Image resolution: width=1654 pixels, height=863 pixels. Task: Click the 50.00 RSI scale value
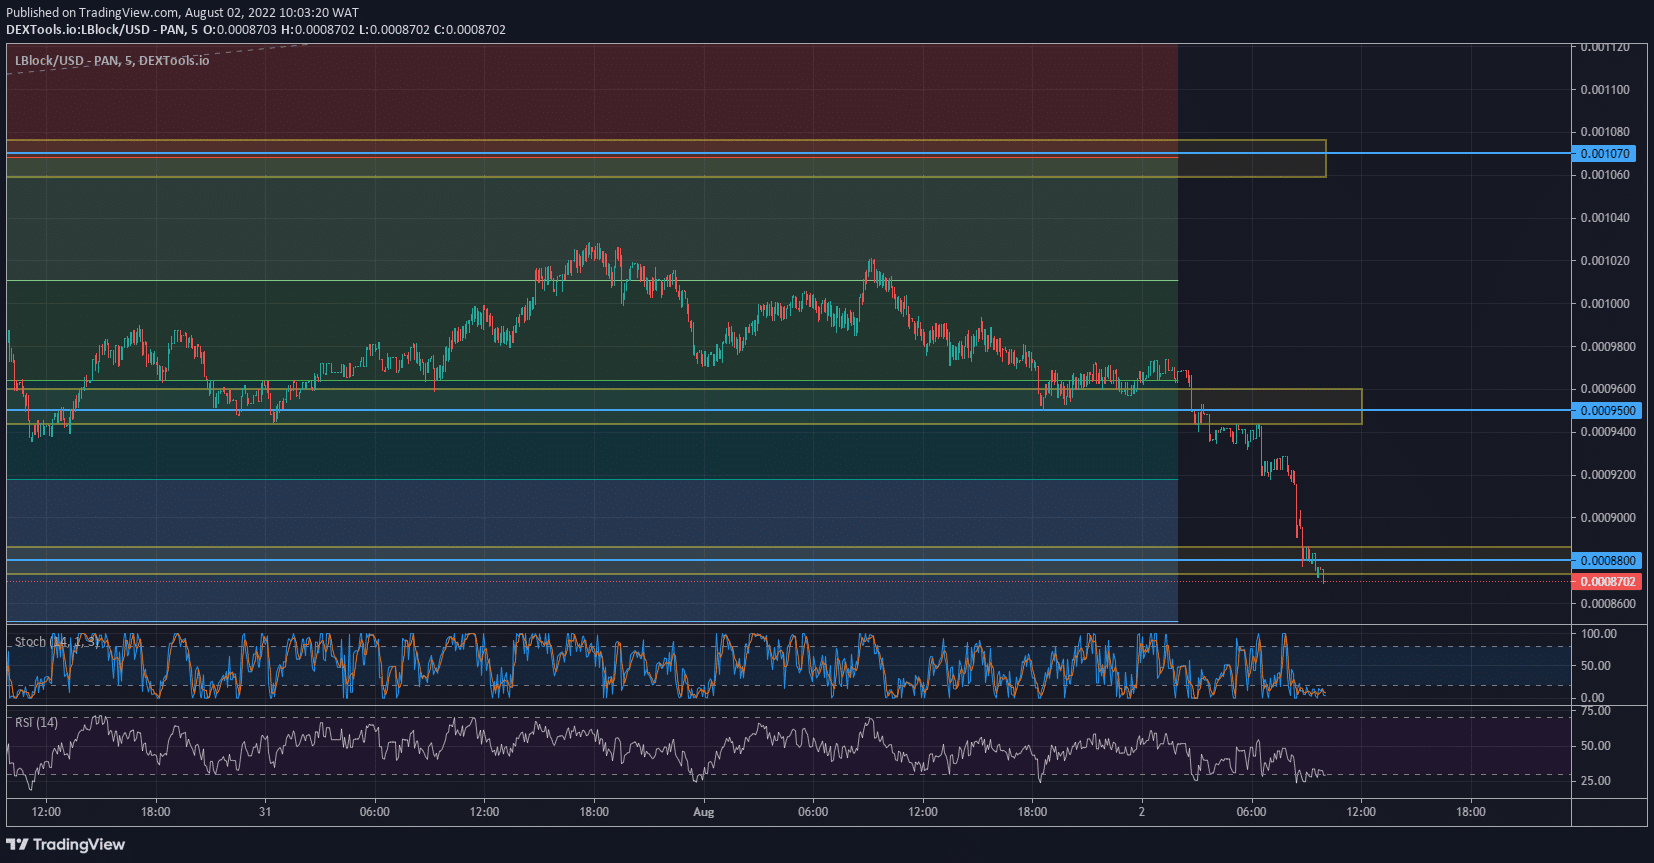1595,745
